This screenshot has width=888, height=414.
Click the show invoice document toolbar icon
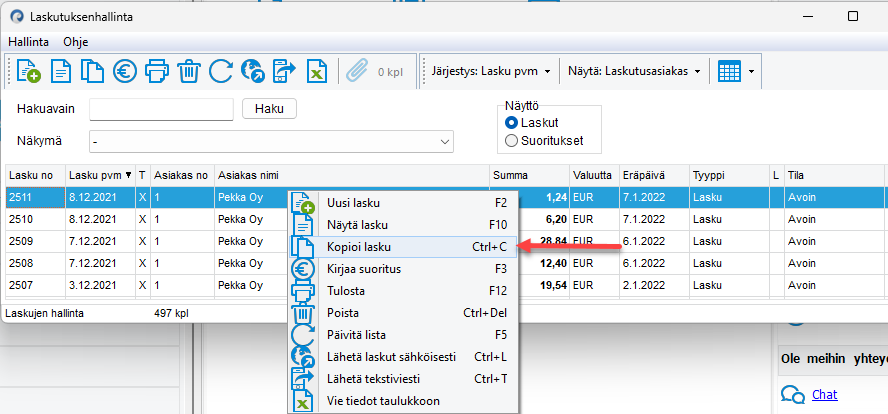coord(61,71)
